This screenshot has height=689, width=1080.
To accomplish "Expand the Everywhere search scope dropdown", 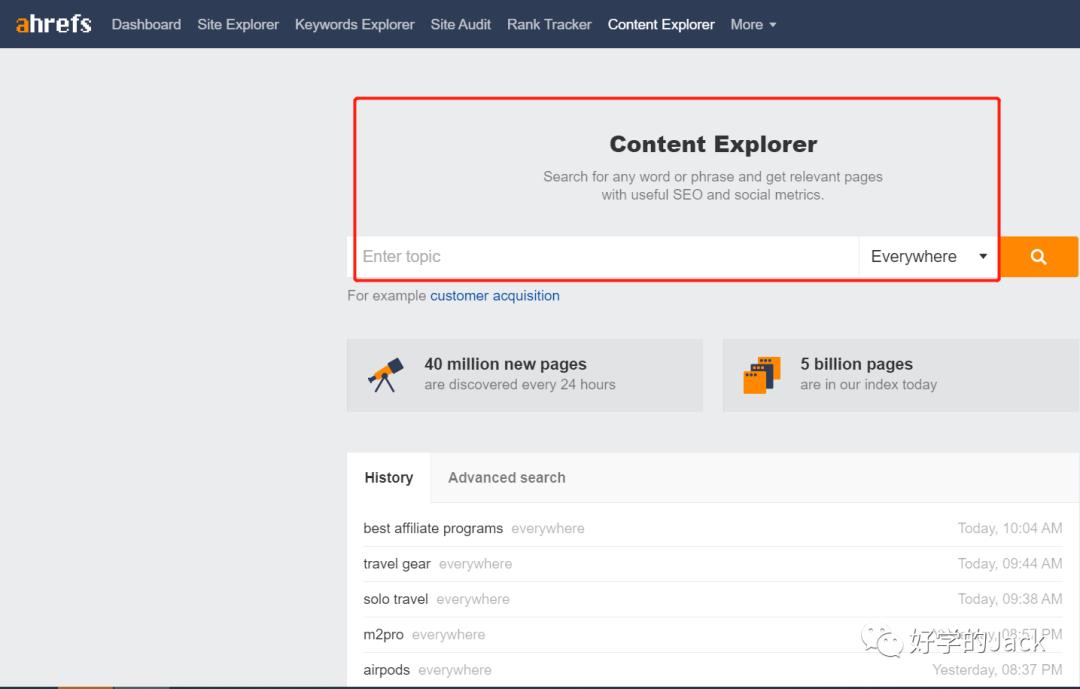I will pos(928,257).
